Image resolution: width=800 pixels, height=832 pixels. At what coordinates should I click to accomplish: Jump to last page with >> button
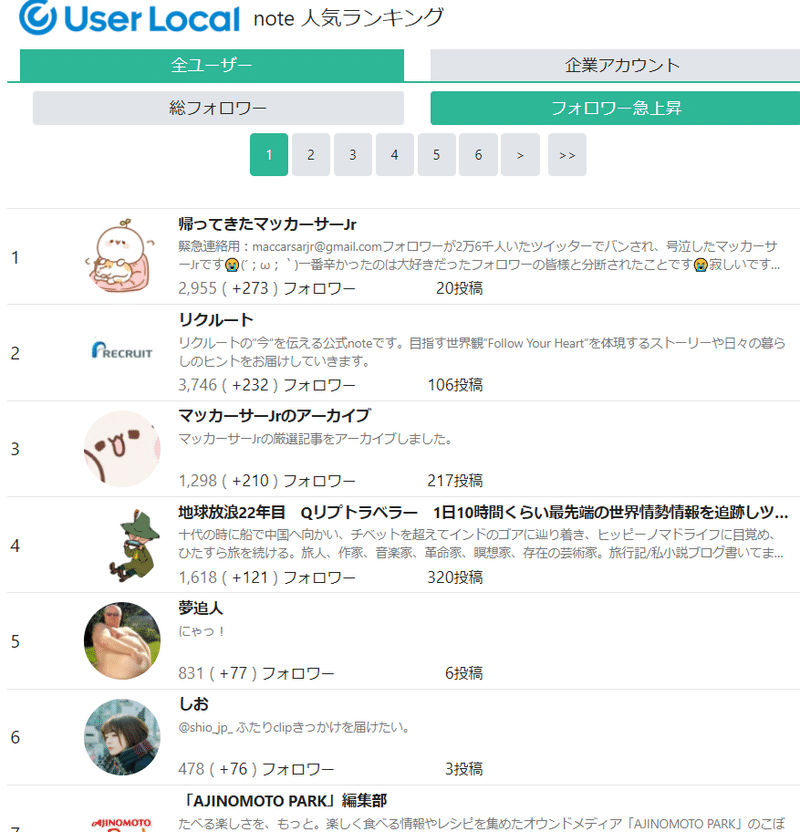click(567, 154)
